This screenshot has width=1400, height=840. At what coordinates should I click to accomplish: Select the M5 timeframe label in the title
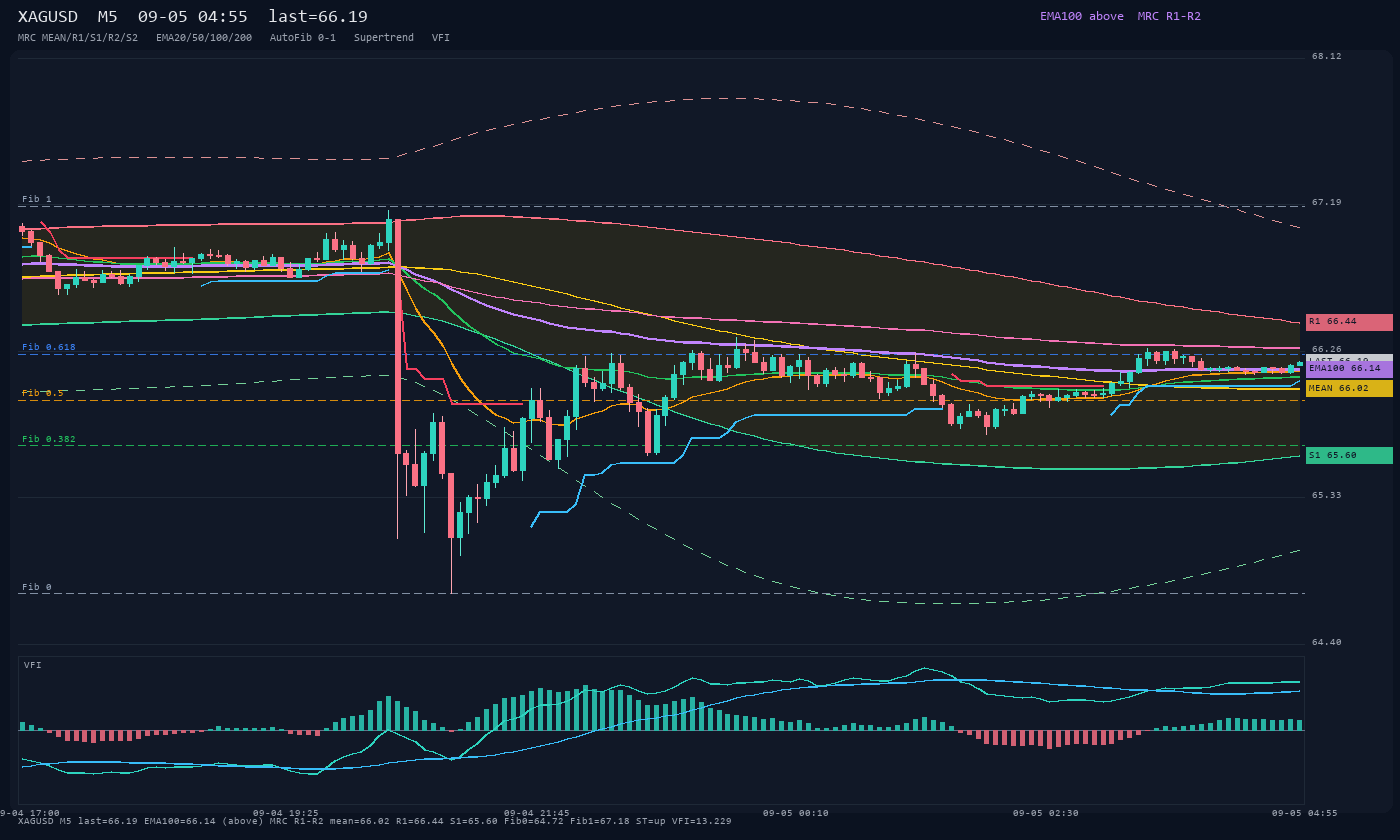tap(108, 16)
